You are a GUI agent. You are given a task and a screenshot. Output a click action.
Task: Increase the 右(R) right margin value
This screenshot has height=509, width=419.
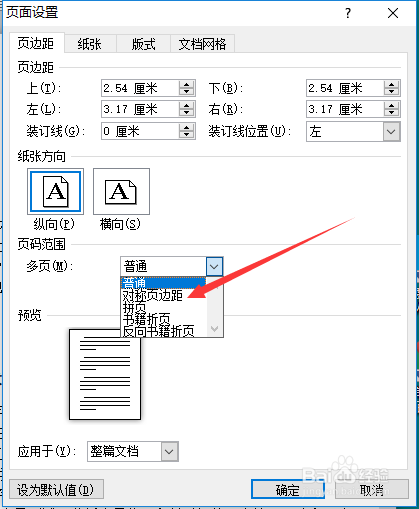tap(392, 106)
